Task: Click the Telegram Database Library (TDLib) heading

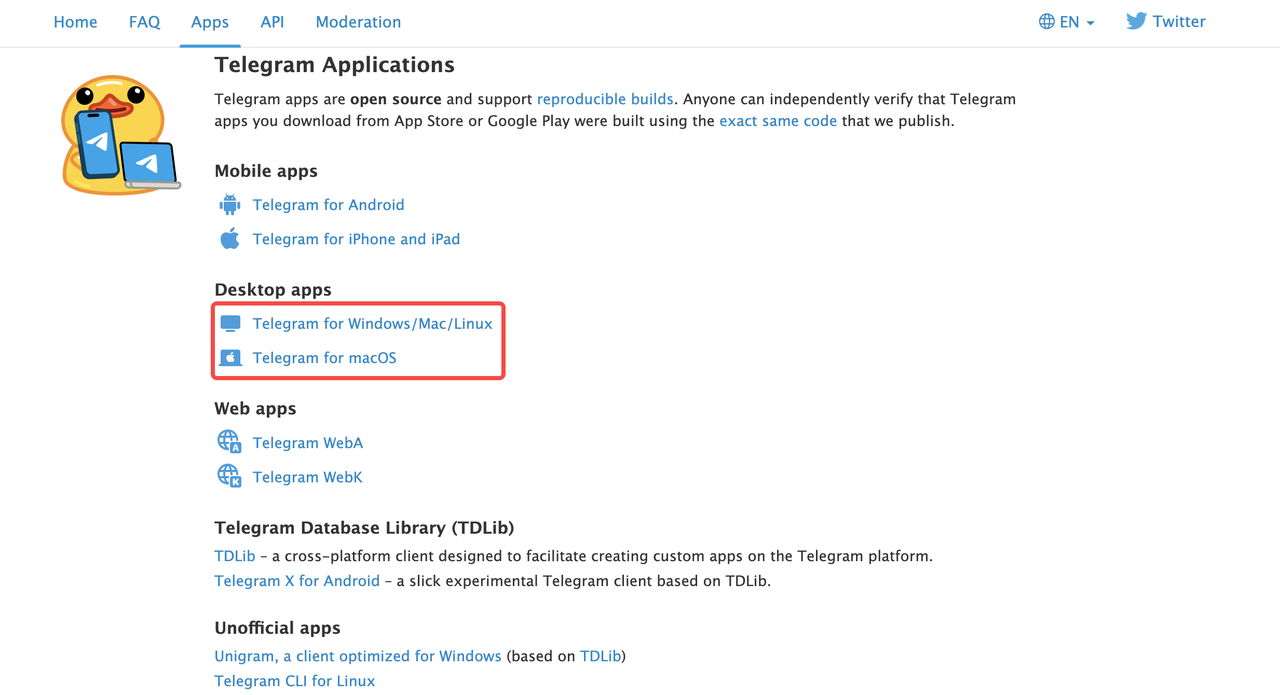Action: click(364, 528)
